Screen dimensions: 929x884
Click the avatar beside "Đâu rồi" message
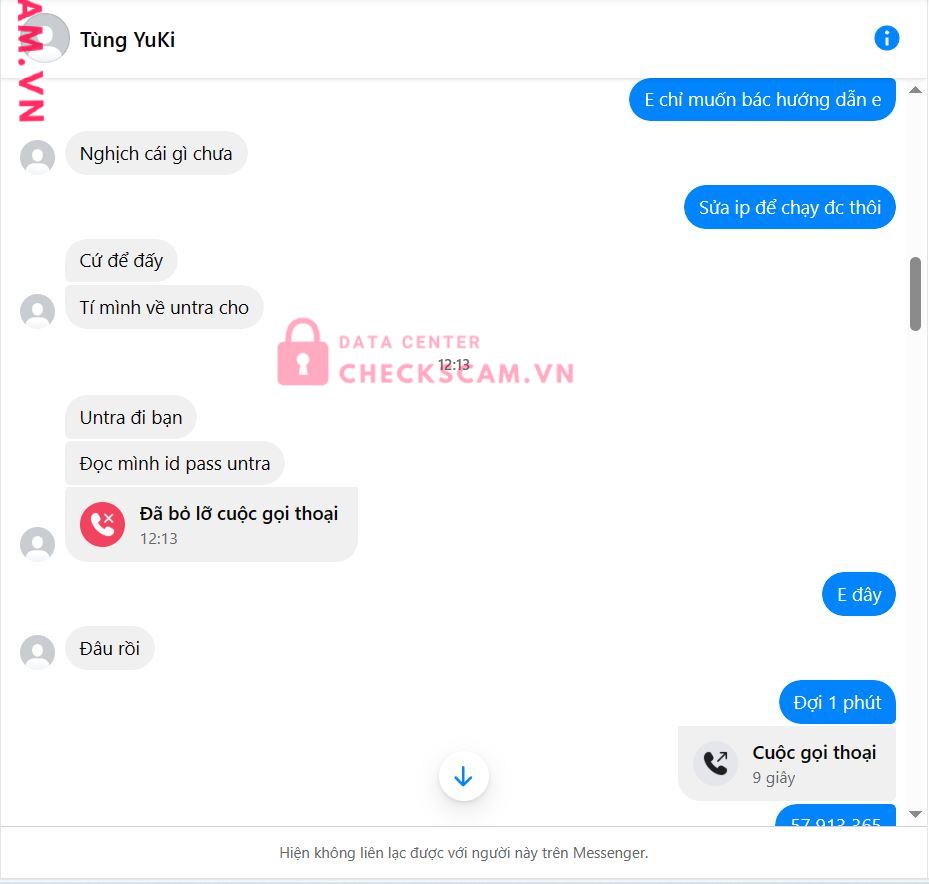pos(37,652)
